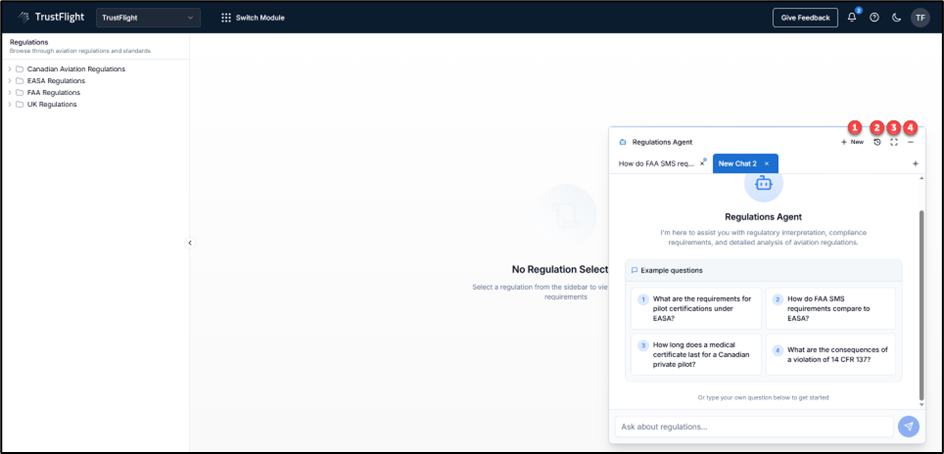Collapse the regulations sidebar arrow
944x454 pixels.
190,243
